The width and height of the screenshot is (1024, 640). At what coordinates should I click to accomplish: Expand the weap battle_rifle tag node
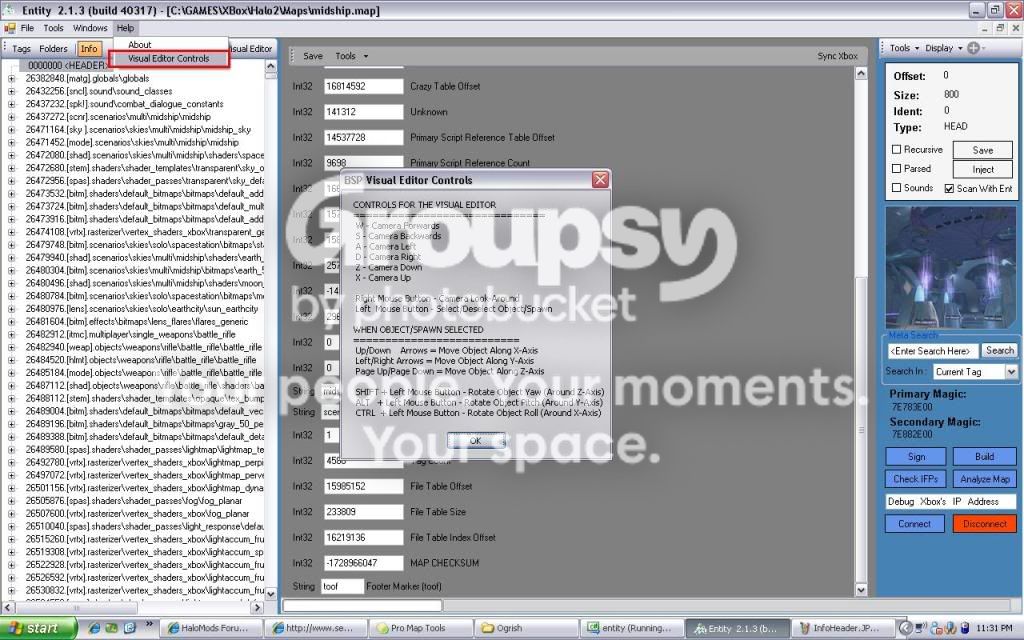point(11,347)
